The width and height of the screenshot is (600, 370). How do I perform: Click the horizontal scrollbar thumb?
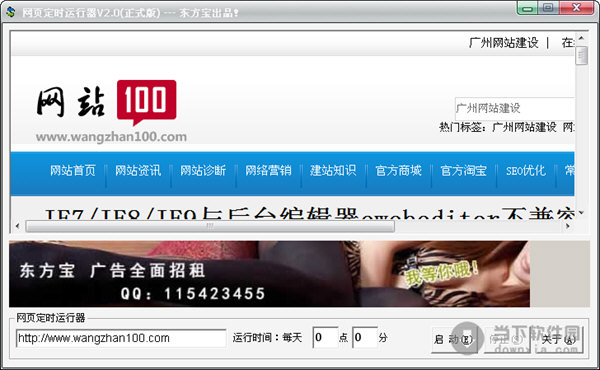210,226
